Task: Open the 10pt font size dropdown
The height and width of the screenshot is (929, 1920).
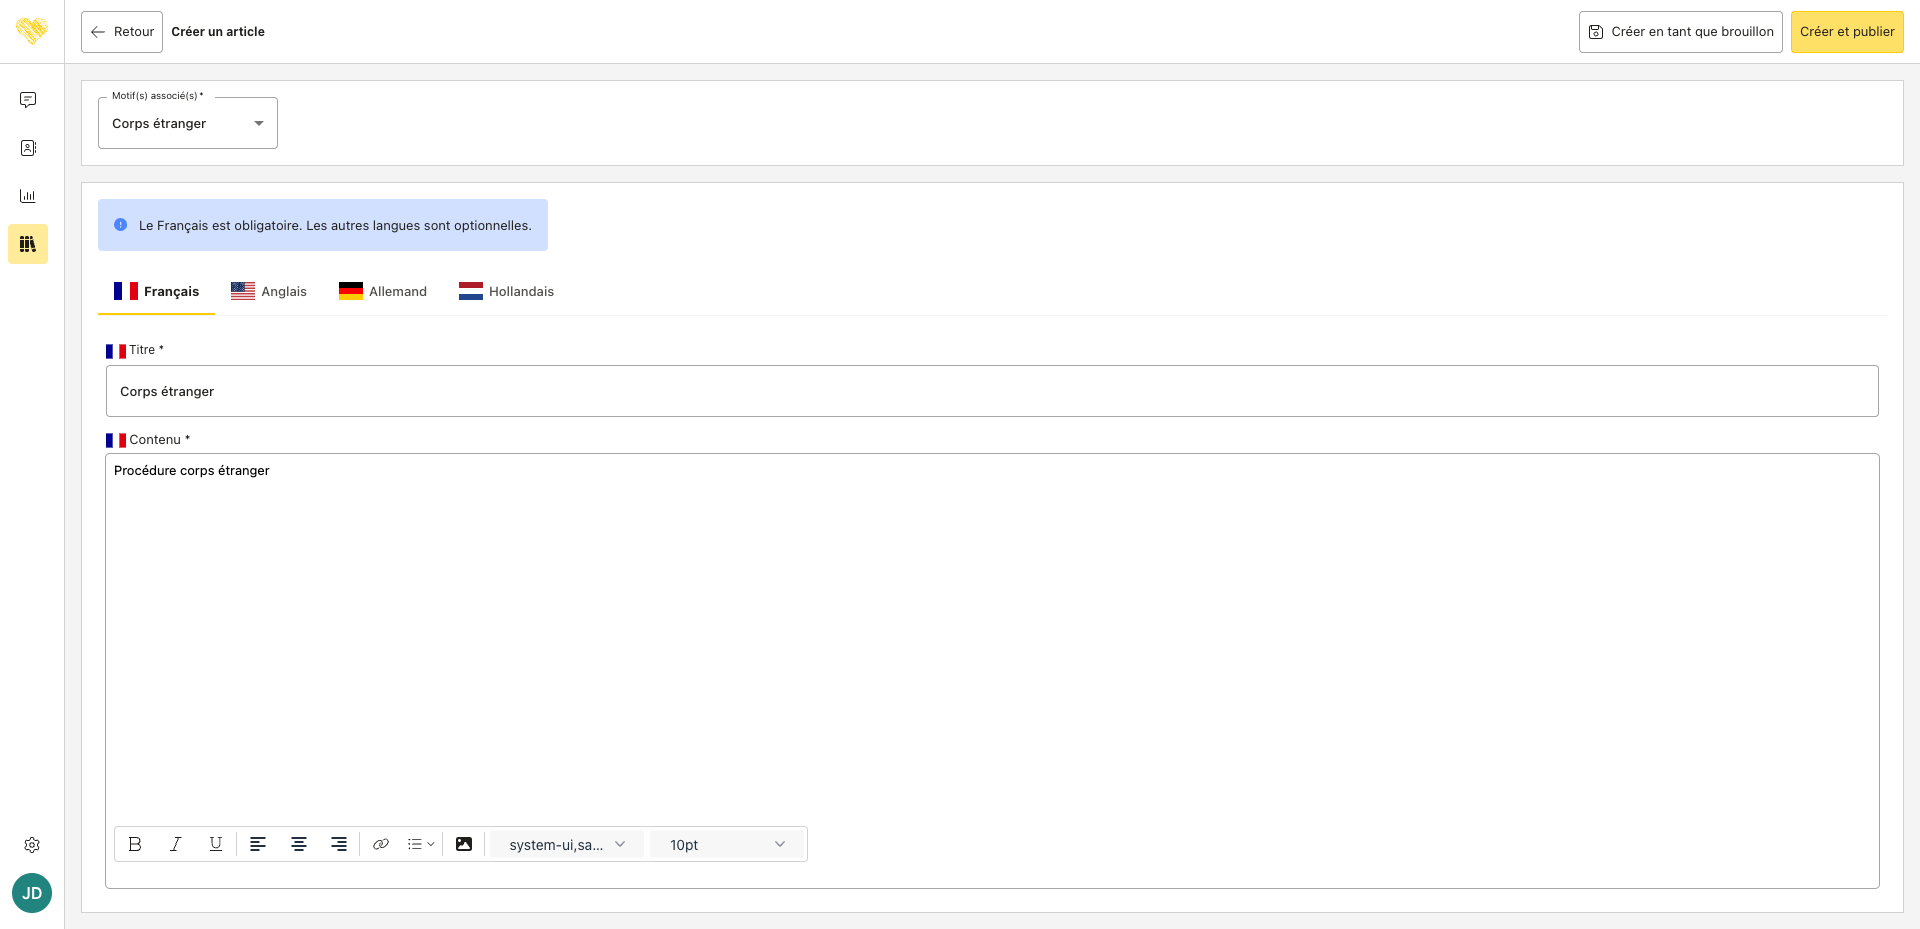Action: click(727, 845)
